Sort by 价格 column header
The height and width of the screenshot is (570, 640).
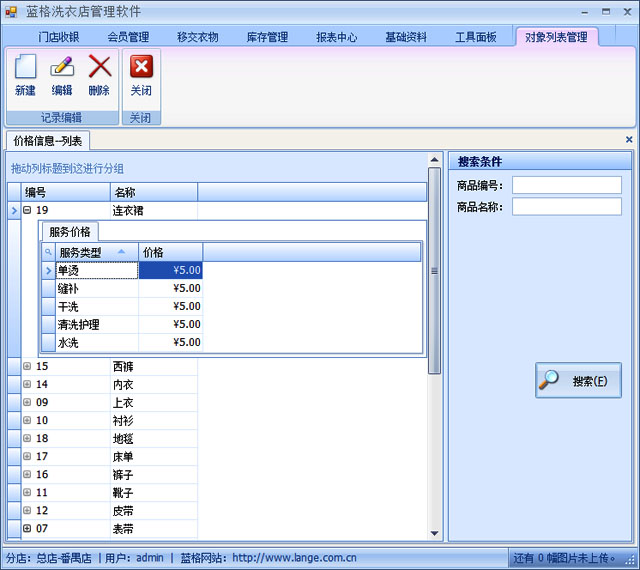coord(171,252)
